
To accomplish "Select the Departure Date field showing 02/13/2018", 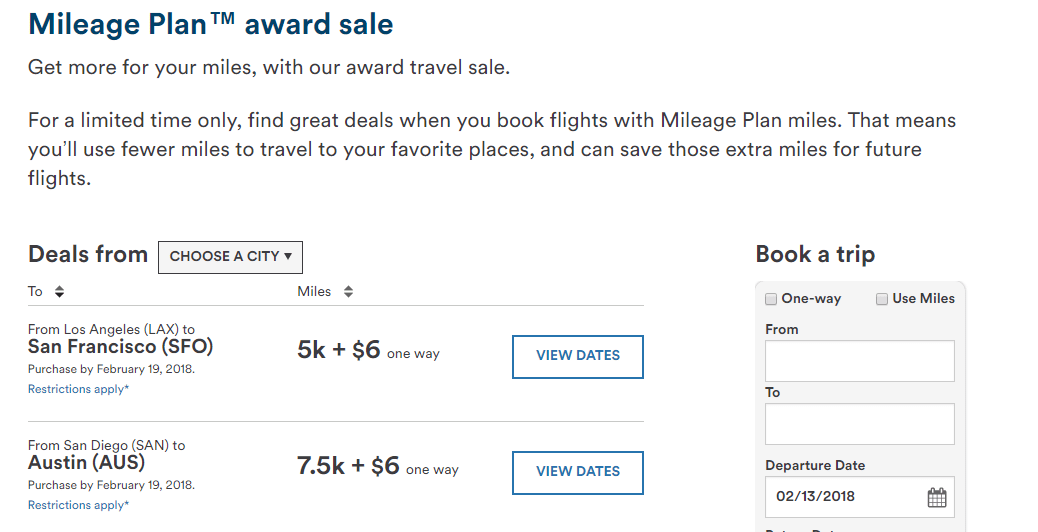I will 860,497.
